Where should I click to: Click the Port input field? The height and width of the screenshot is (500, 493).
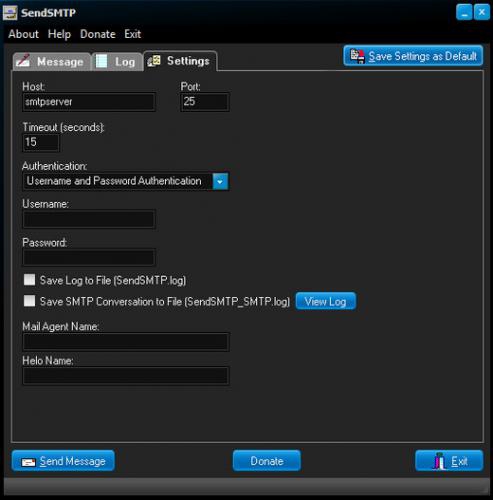click(205, 102)
